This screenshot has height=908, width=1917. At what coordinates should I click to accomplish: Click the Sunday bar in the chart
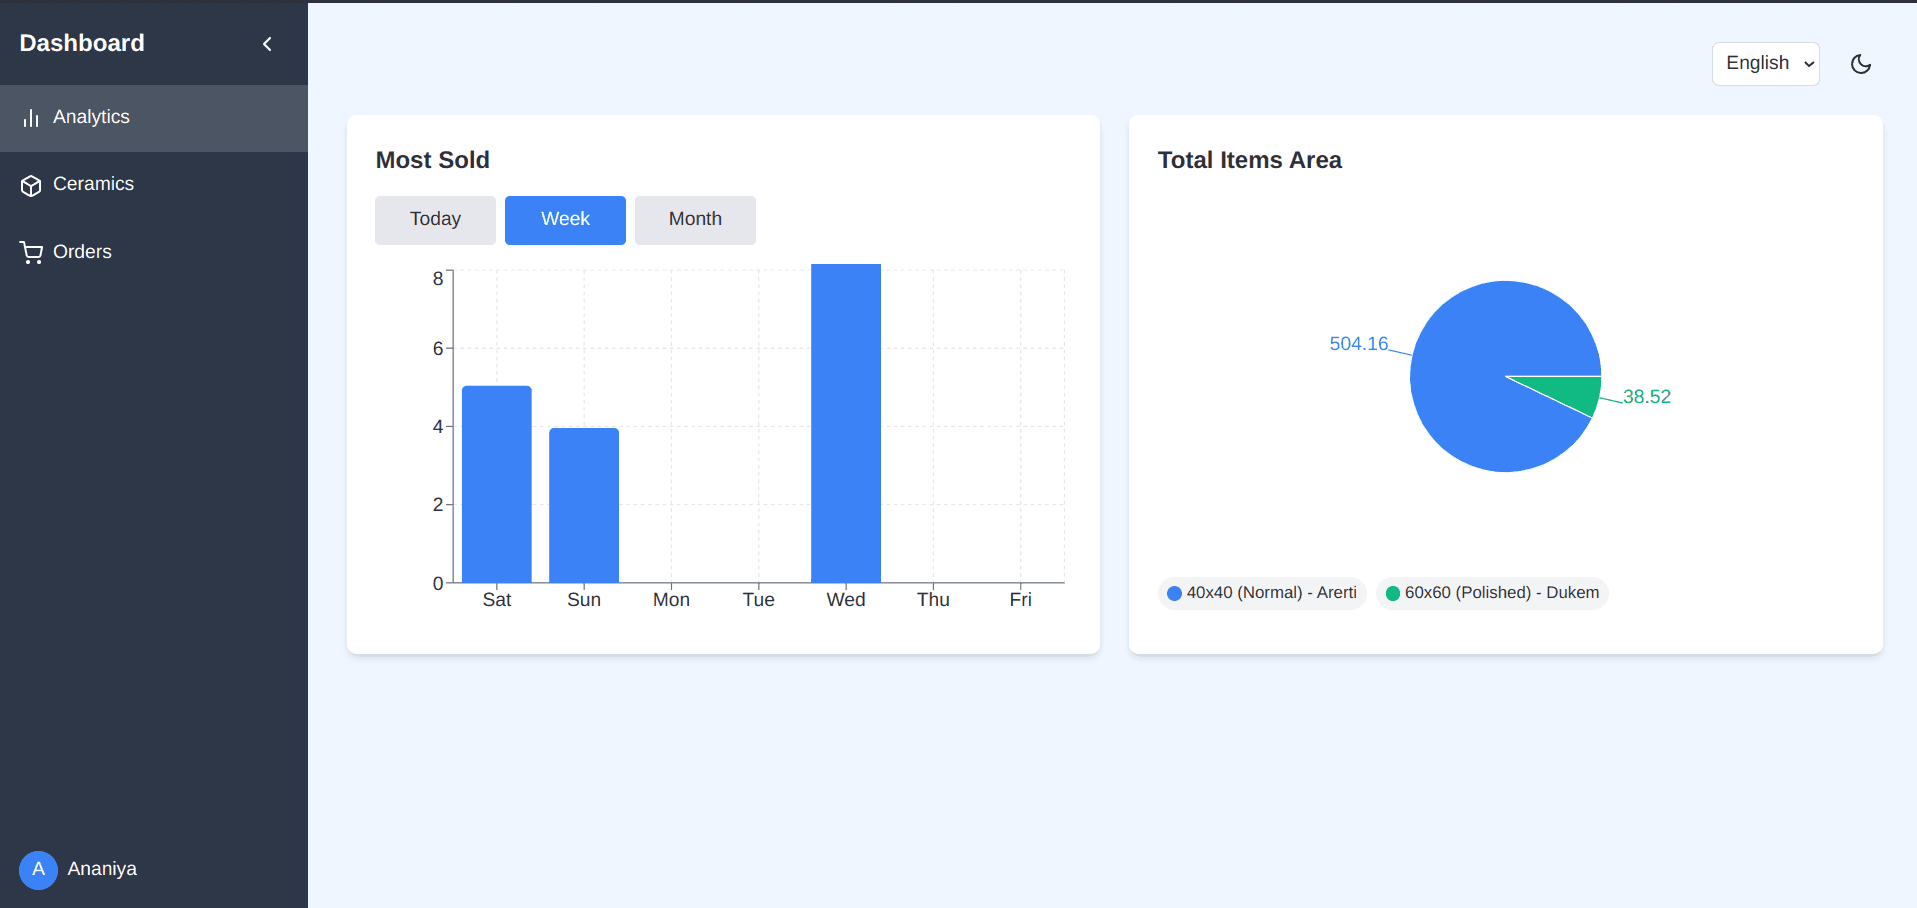(584, 505)
